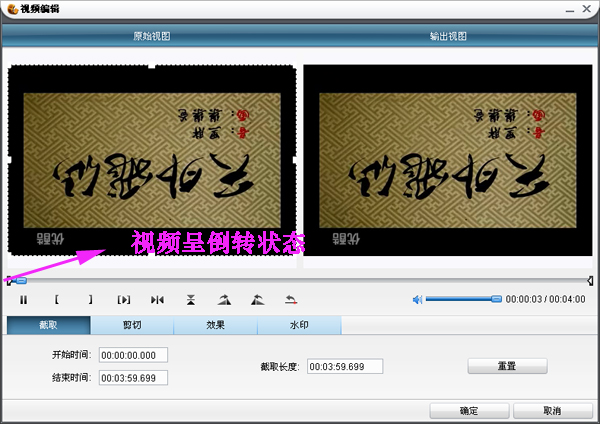Screen dimensions: 600x424
Task: Click the 结束时间 input field
Action: (x=133, y=377)
